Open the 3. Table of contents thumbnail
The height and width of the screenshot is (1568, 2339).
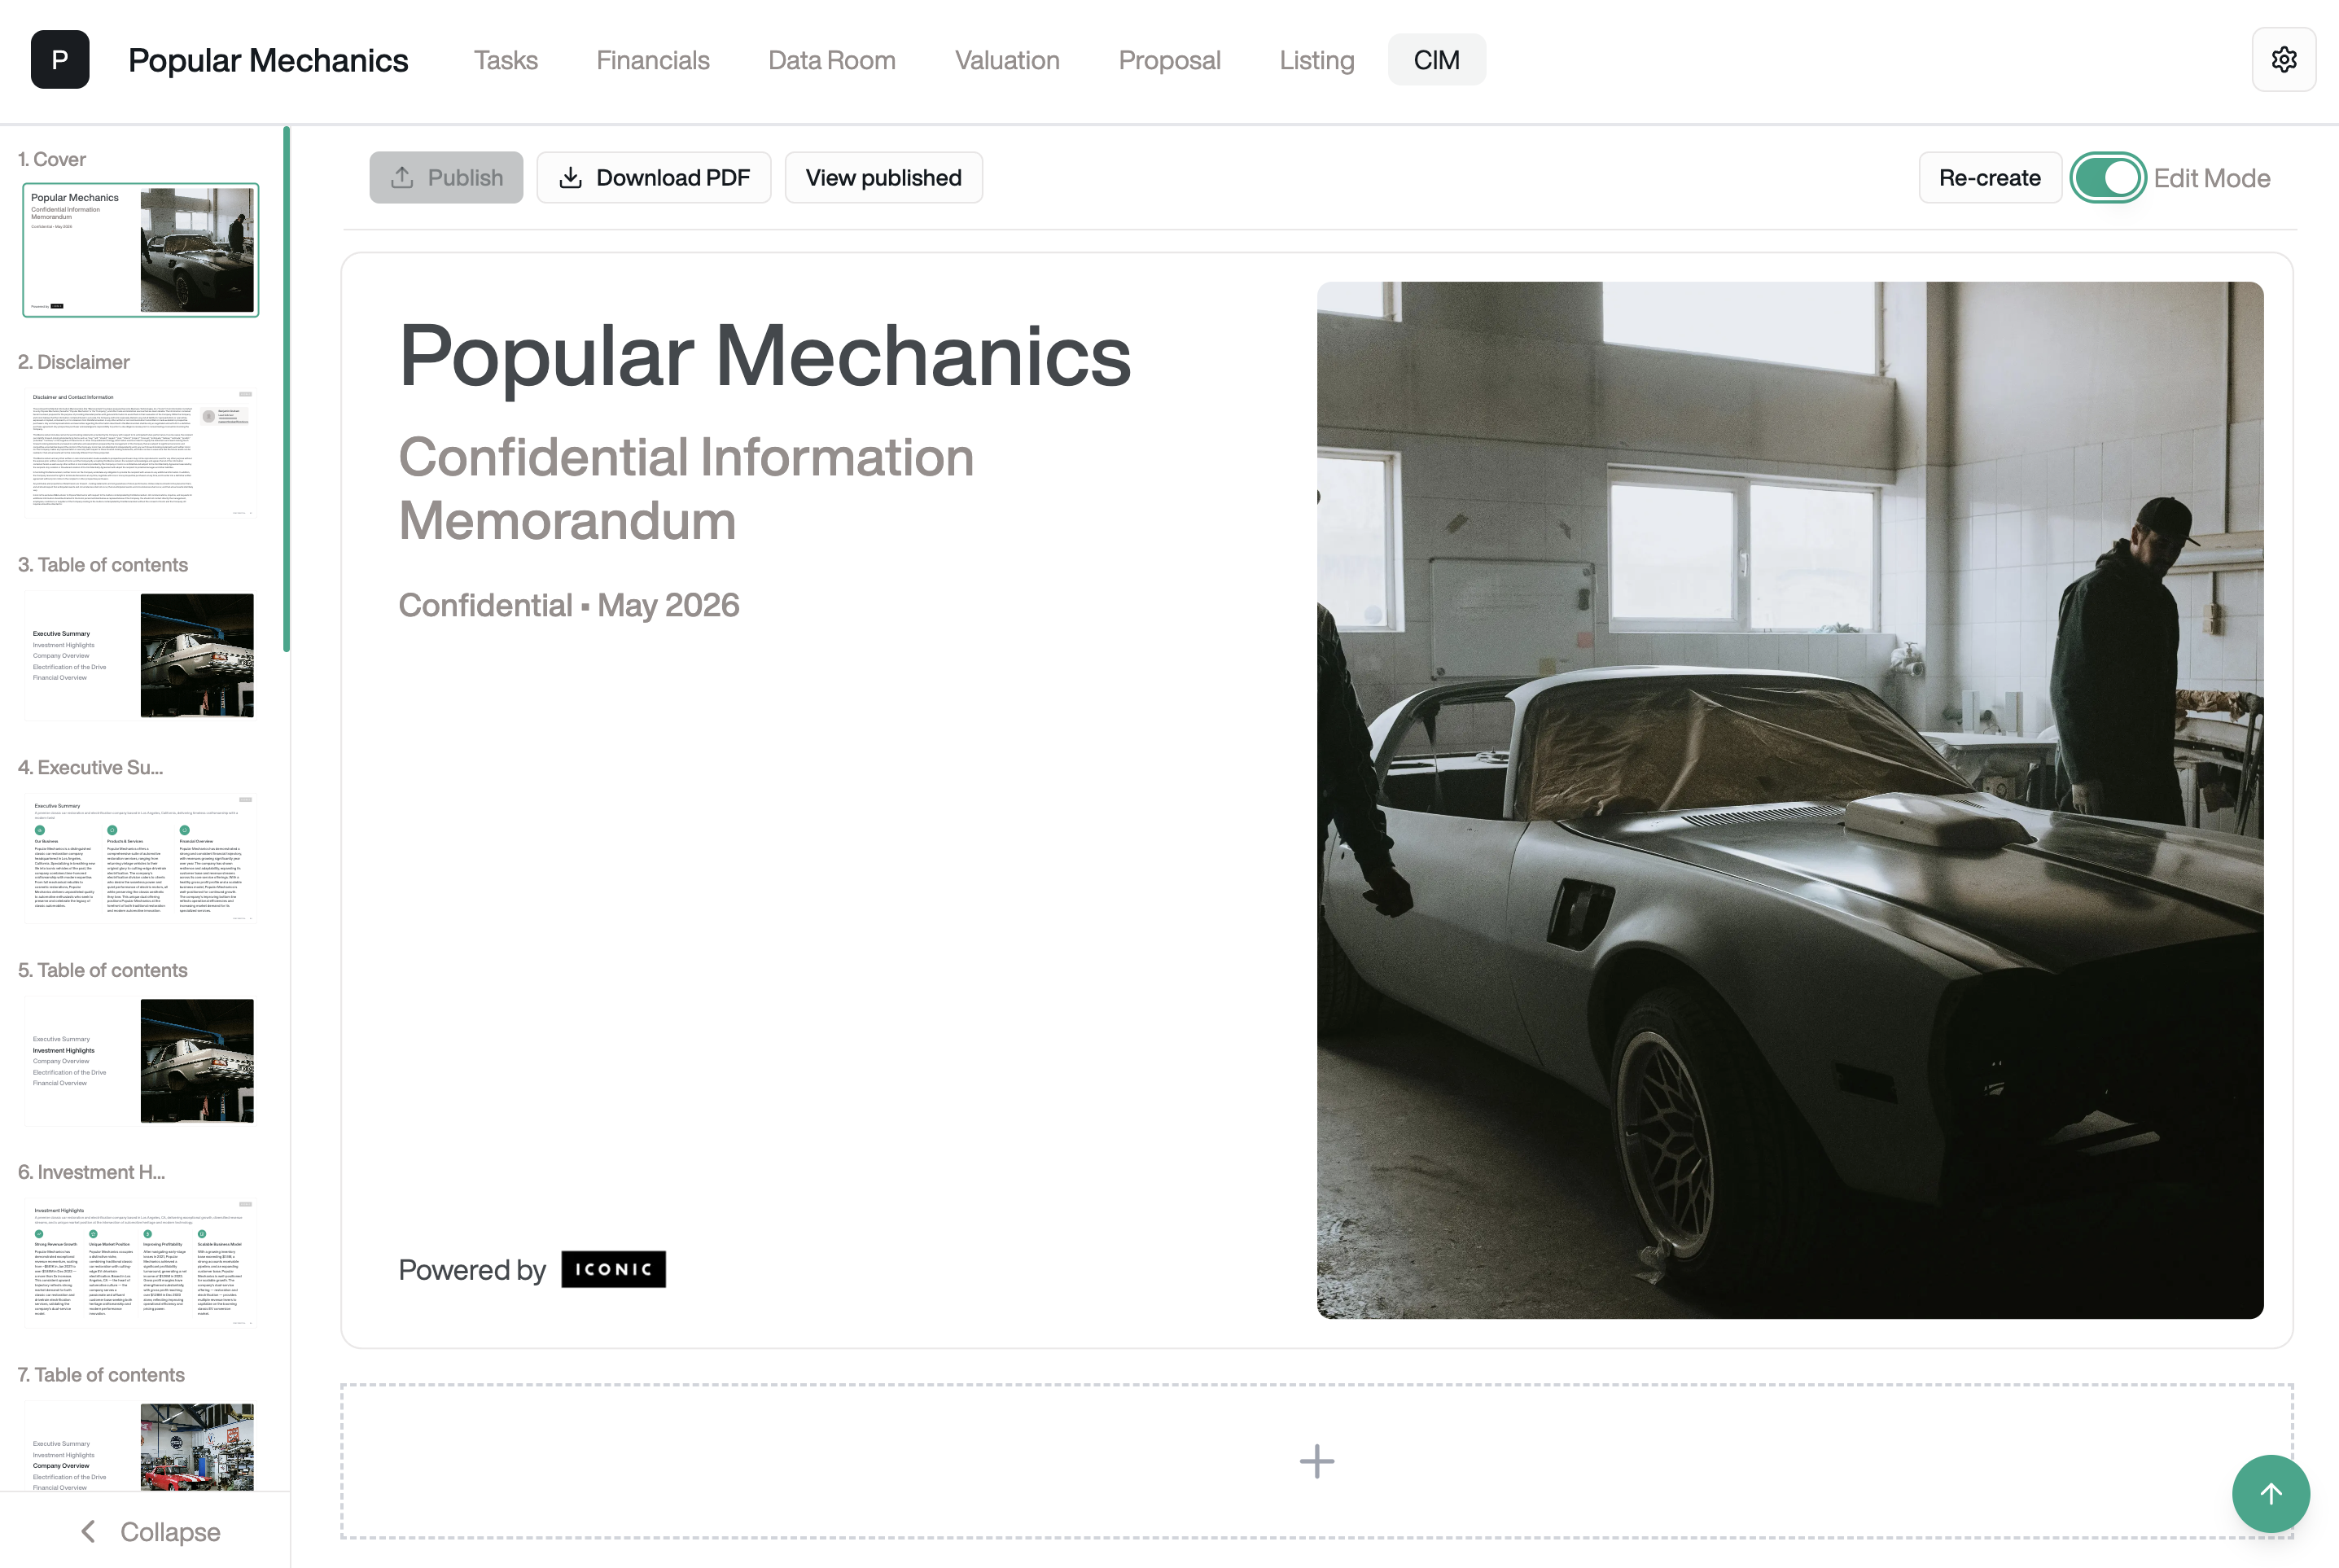141,656
